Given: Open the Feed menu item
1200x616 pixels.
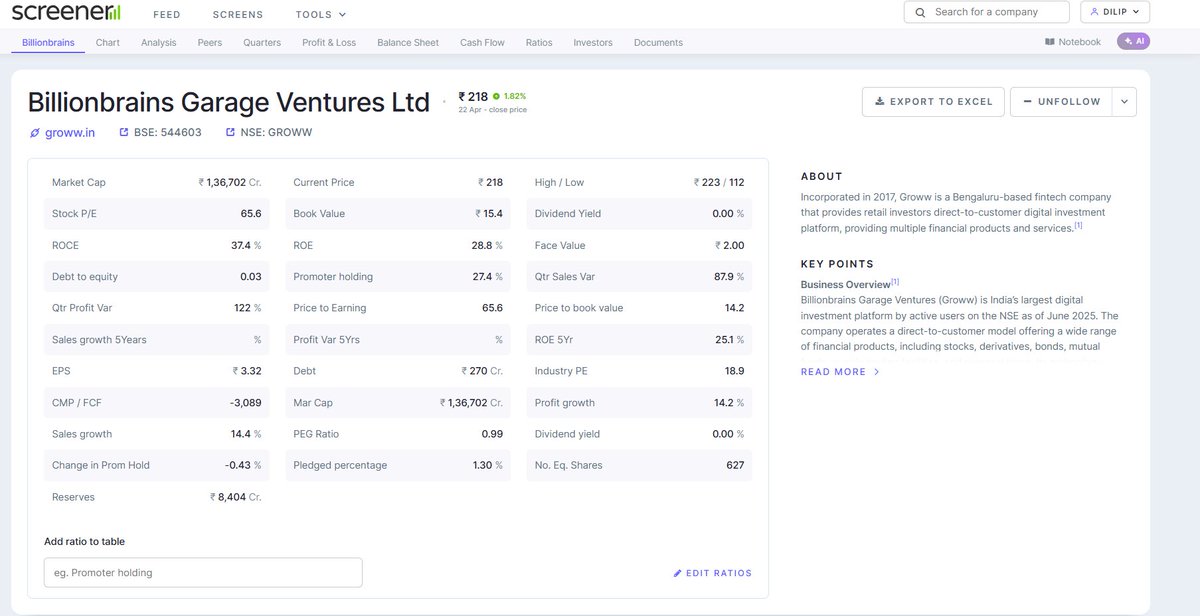Looking at the screenshot, I should [167, 15].
